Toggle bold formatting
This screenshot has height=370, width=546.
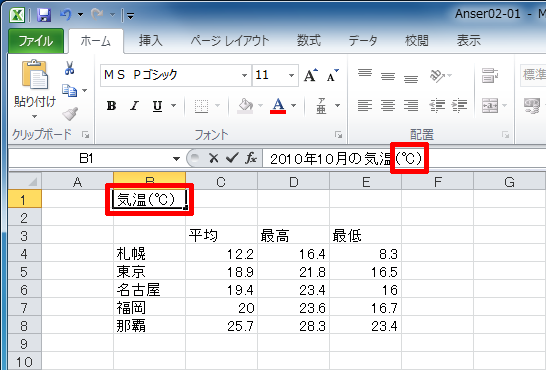point(111,105)
